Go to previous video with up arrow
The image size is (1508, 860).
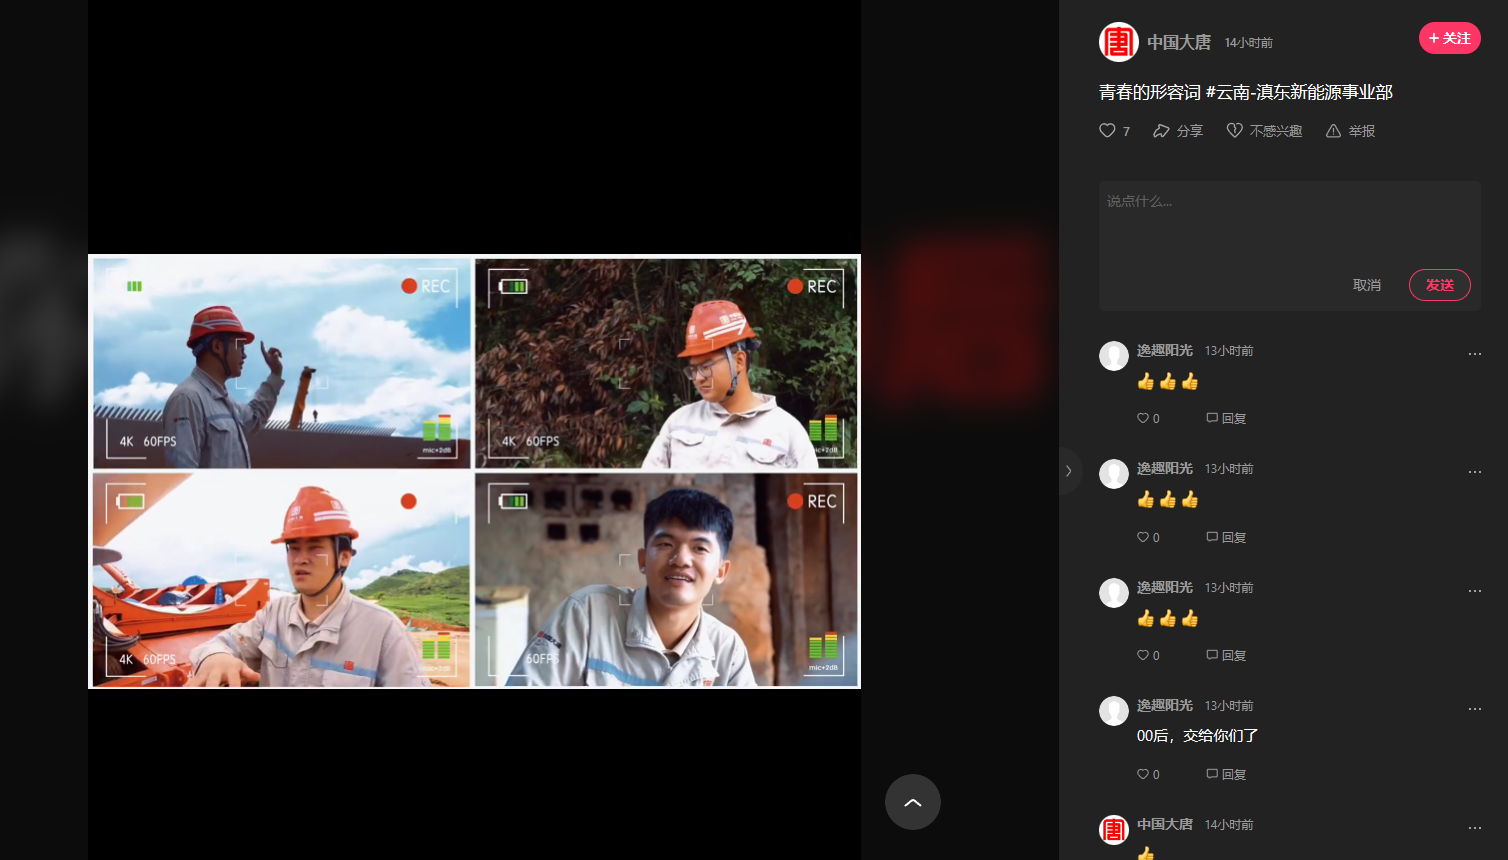[912, 802]
